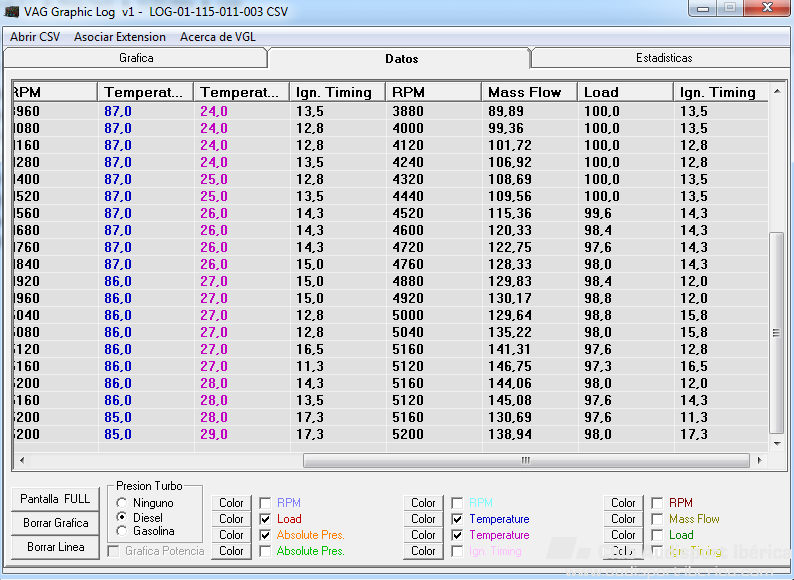Click the VAG Graphic Log title bar icon
The image size is (794, 580).
[x=12, y=11]
